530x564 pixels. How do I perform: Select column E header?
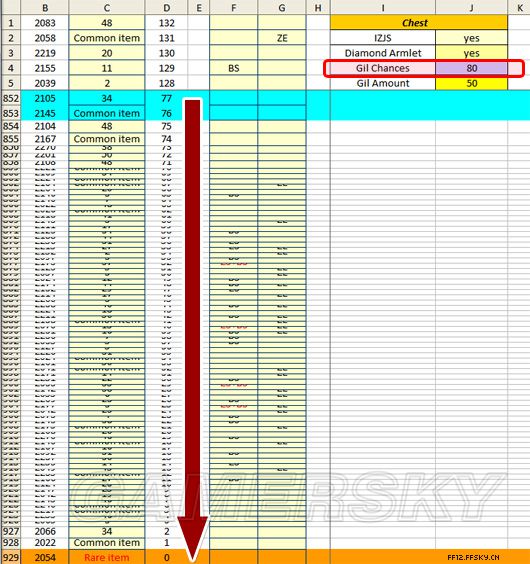199,8
